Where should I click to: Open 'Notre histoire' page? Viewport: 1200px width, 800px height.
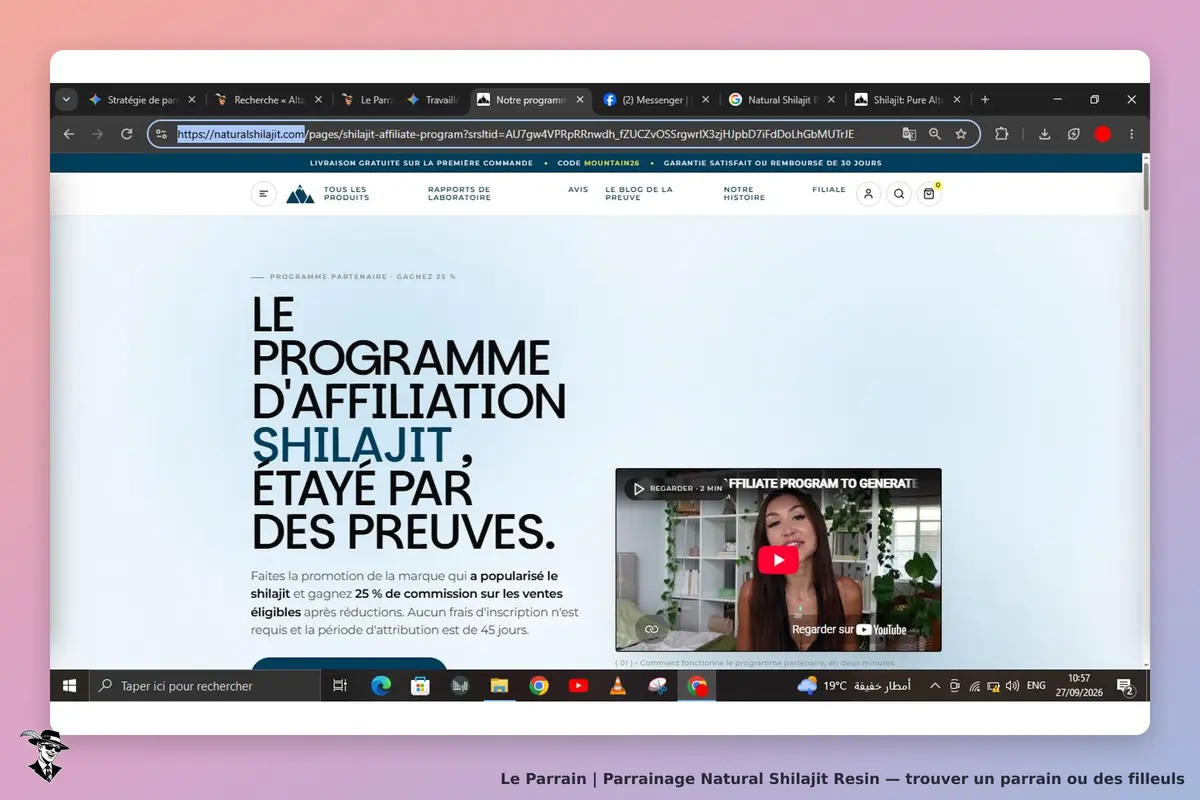pyautogui.click(x=744, y=194)
